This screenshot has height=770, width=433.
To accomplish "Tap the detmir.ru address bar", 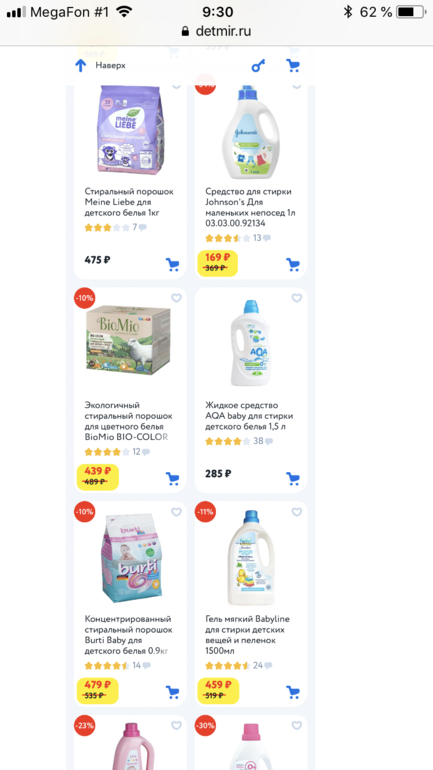I will point(216,31).
